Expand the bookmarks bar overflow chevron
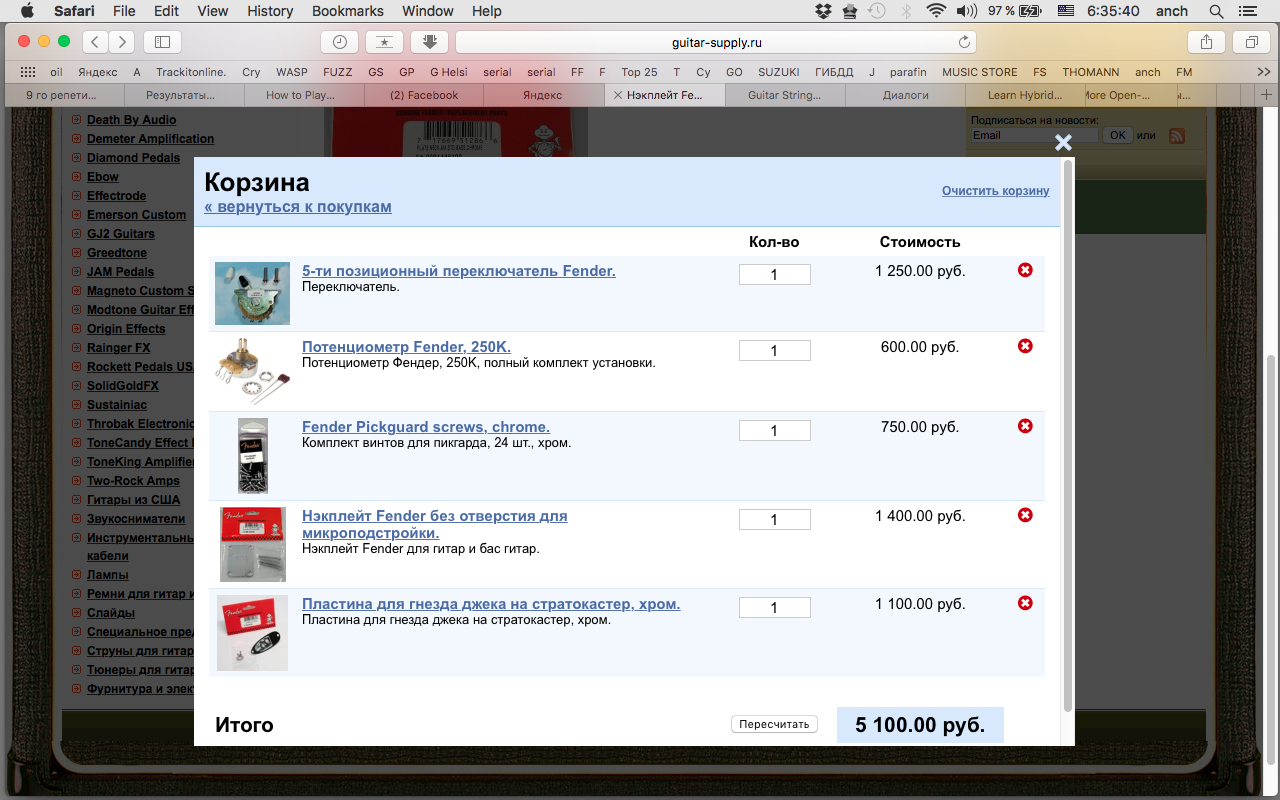 click(1262, 71)
